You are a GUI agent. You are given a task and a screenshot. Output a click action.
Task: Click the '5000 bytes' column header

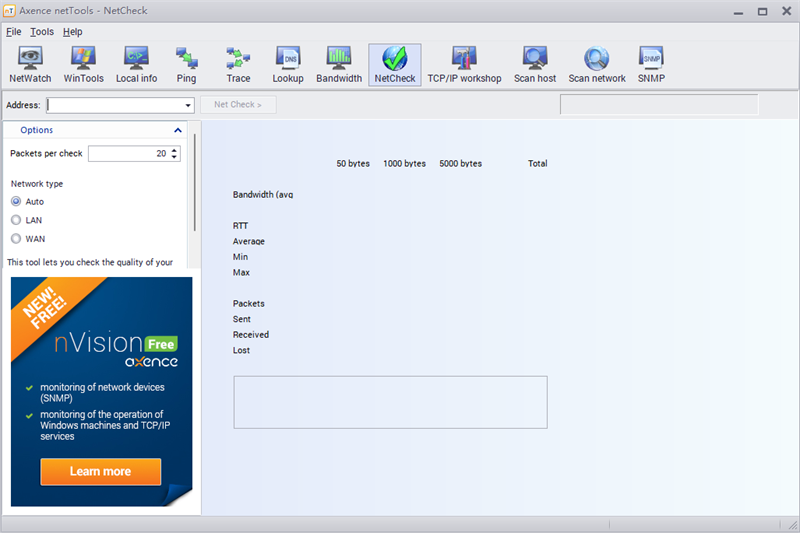pyautogui.click(x=461, y=164)
